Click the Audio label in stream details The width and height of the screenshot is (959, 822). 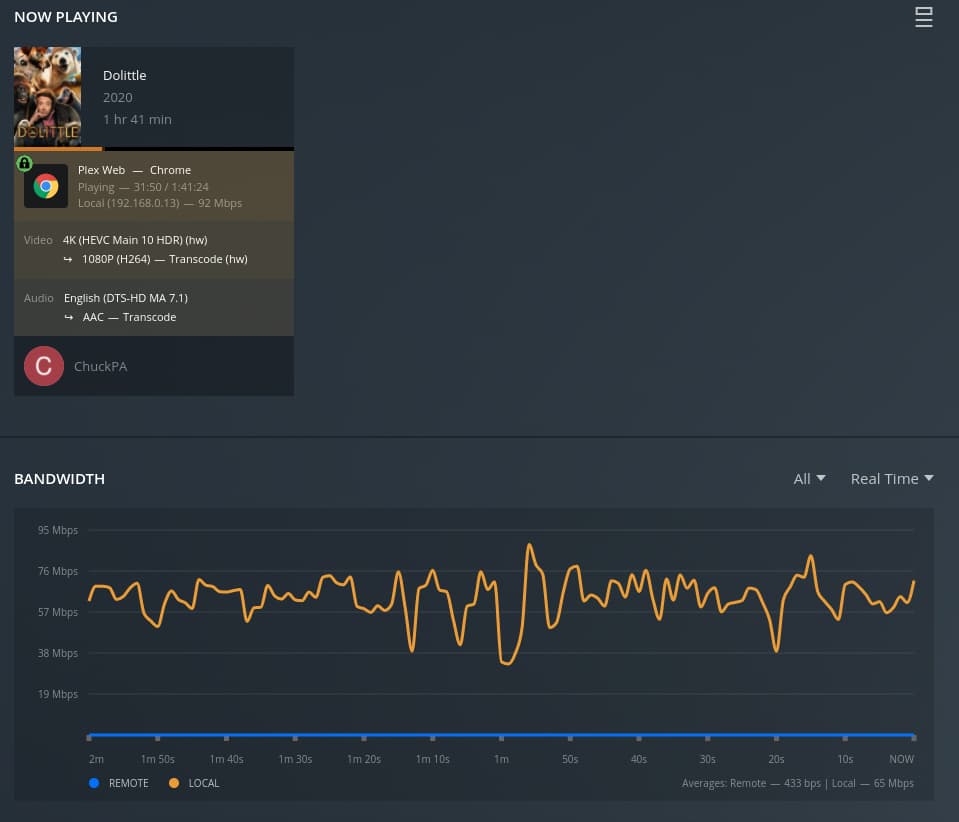pos(39,298)
